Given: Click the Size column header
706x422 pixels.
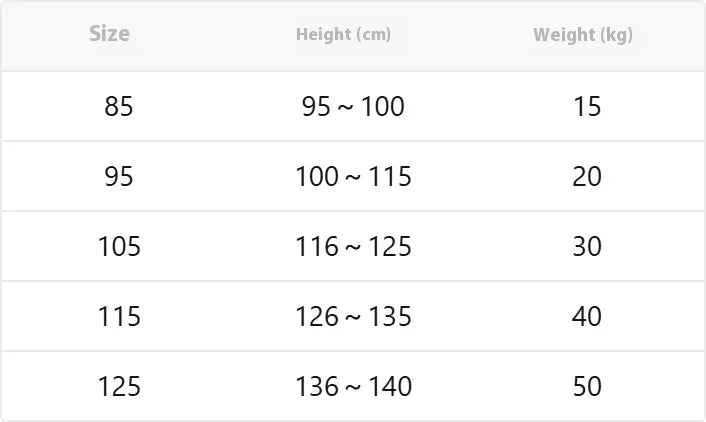Looking at the screenshot, I should [x=109, y=33].
